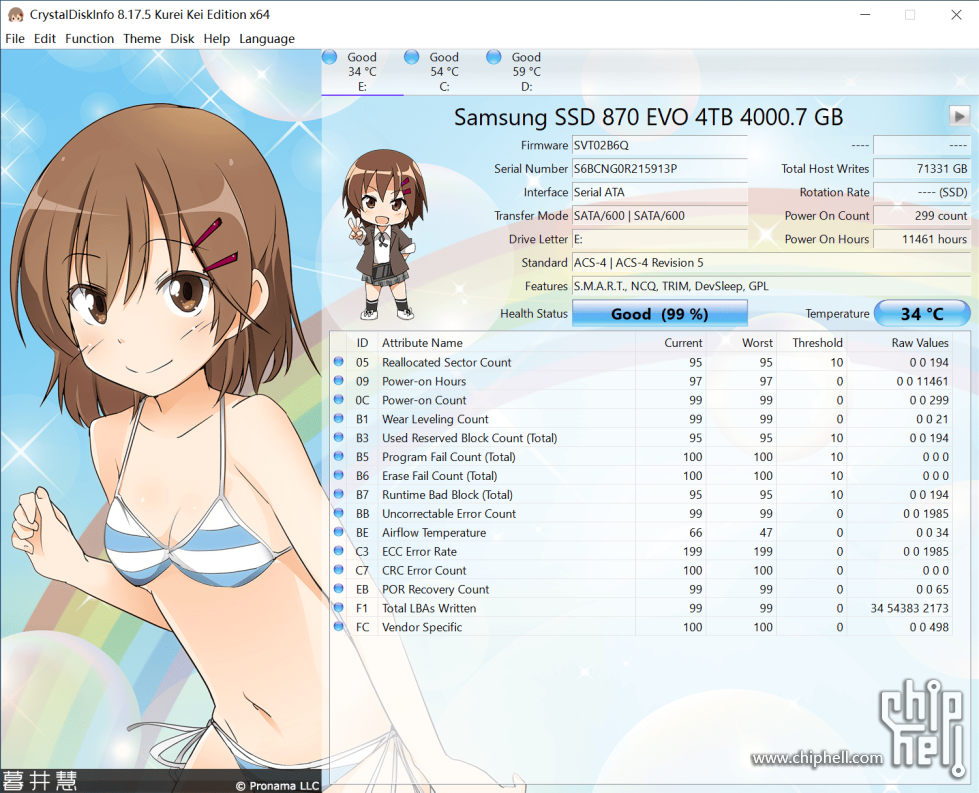This screenshot has height=793, width=979.
Task: Click status icon for Runtime Bad Block
Action: [x=338, y=494]
